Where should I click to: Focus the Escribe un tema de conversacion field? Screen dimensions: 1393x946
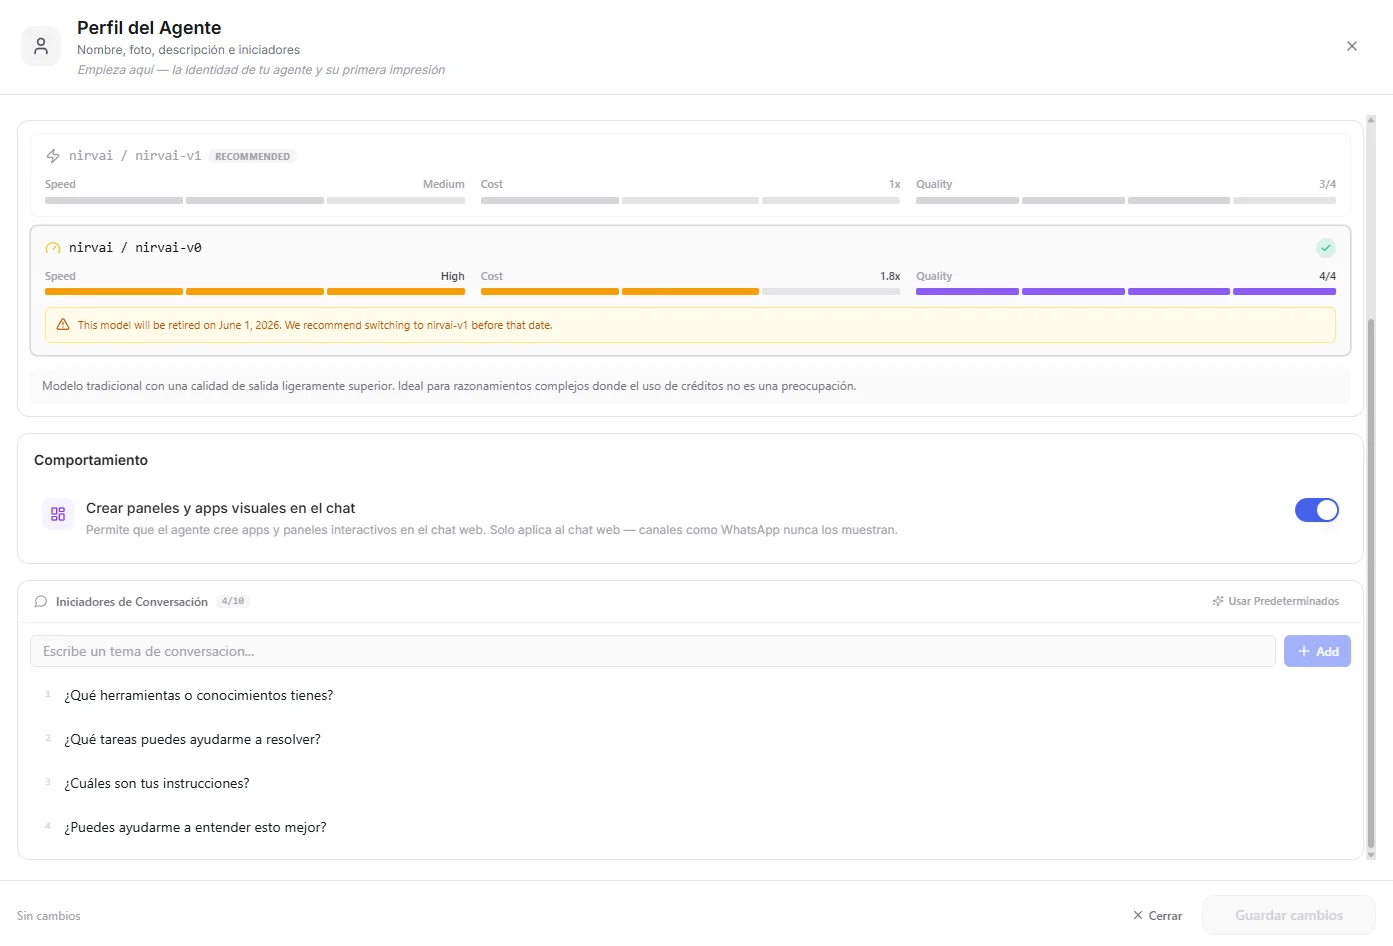[653, 651]
